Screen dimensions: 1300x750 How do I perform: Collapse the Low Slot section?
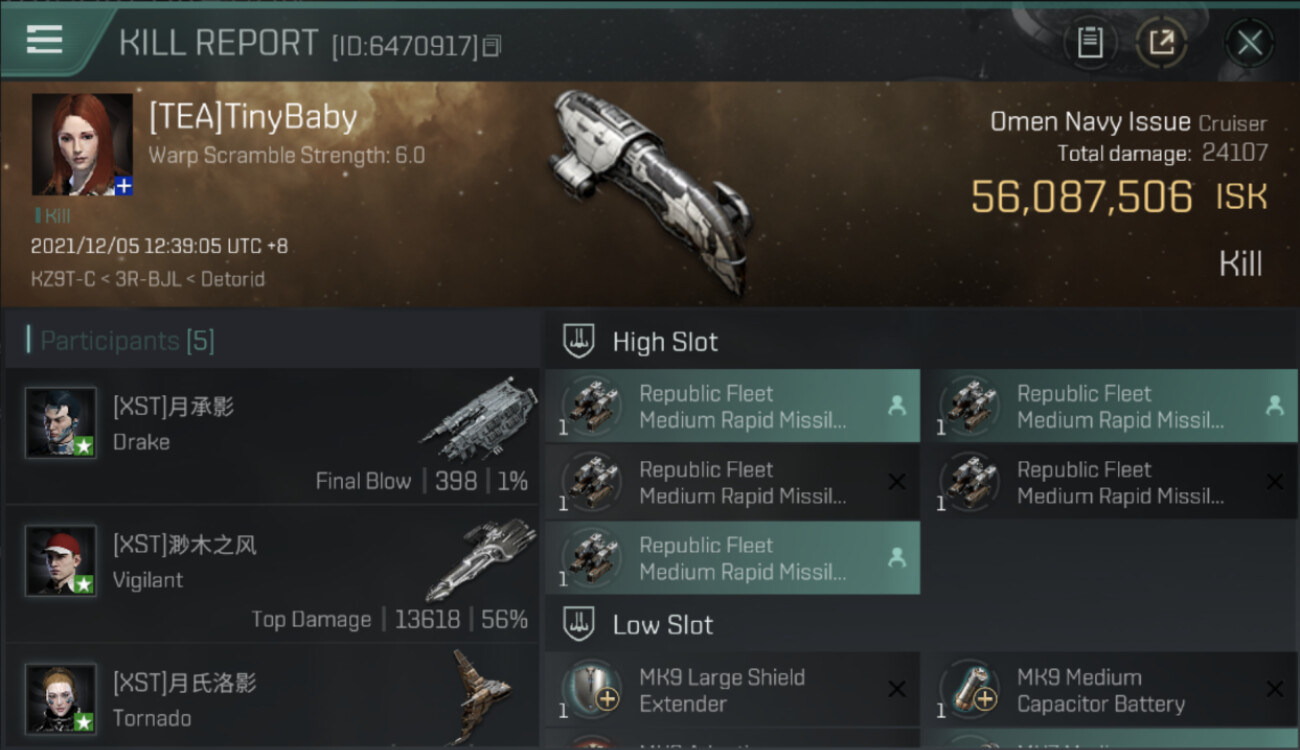tap(662, 625)
